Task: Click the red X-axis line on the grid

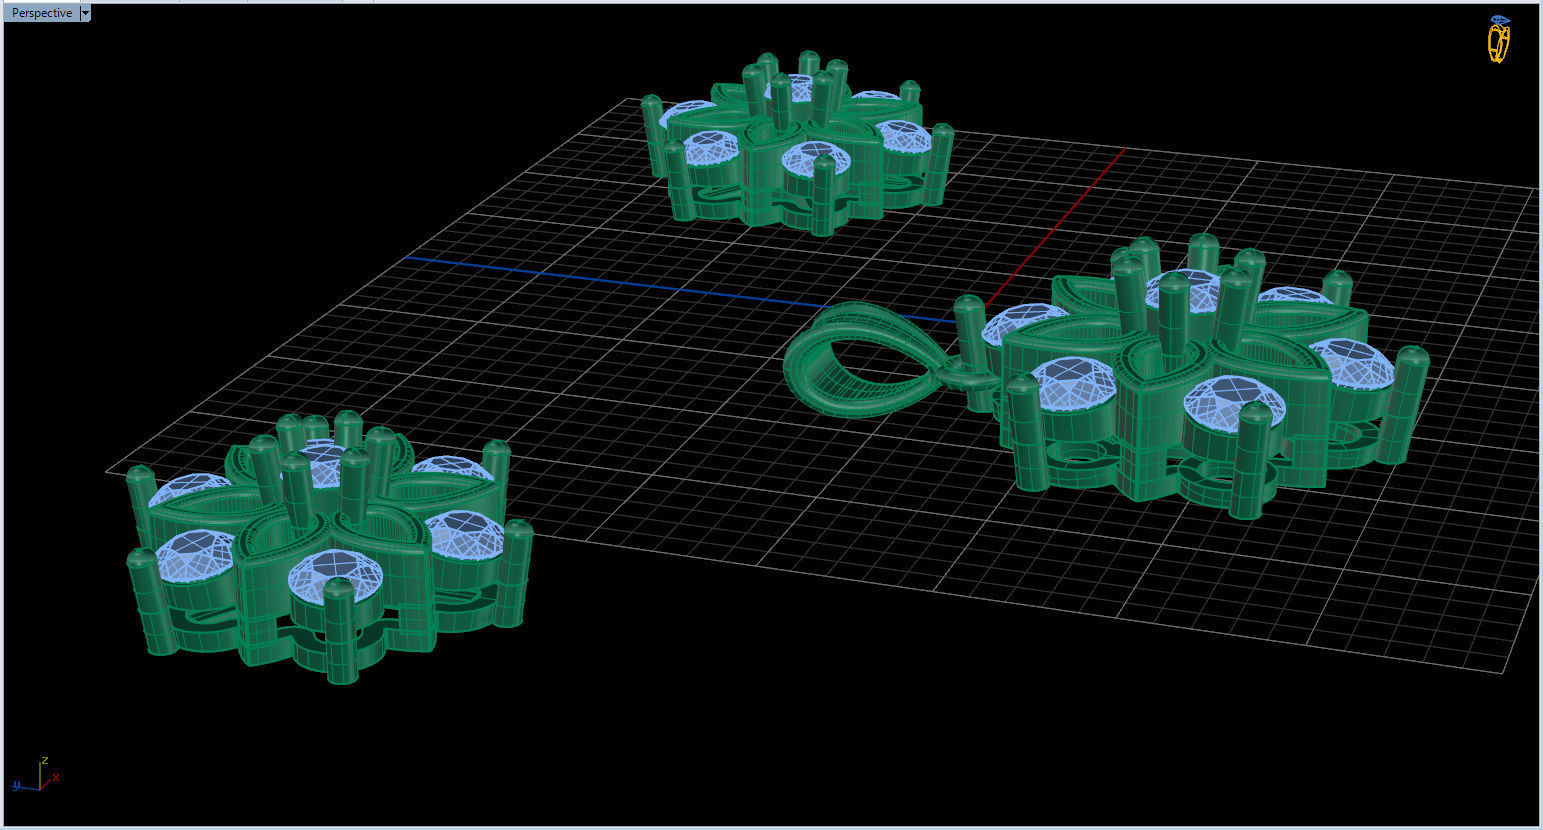Action: pyautogui.click(x=1056, y=227)
